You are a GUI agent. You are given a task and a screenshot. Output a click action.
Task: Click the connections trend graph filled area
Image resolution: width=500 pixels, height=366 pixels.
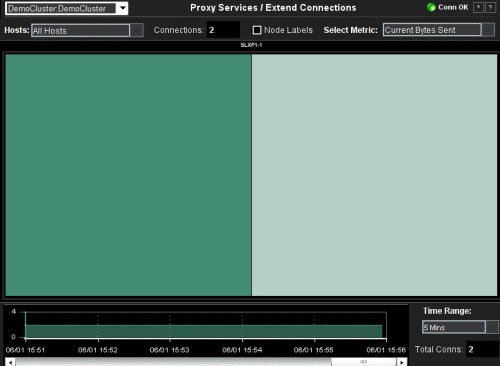coord(204,331)
